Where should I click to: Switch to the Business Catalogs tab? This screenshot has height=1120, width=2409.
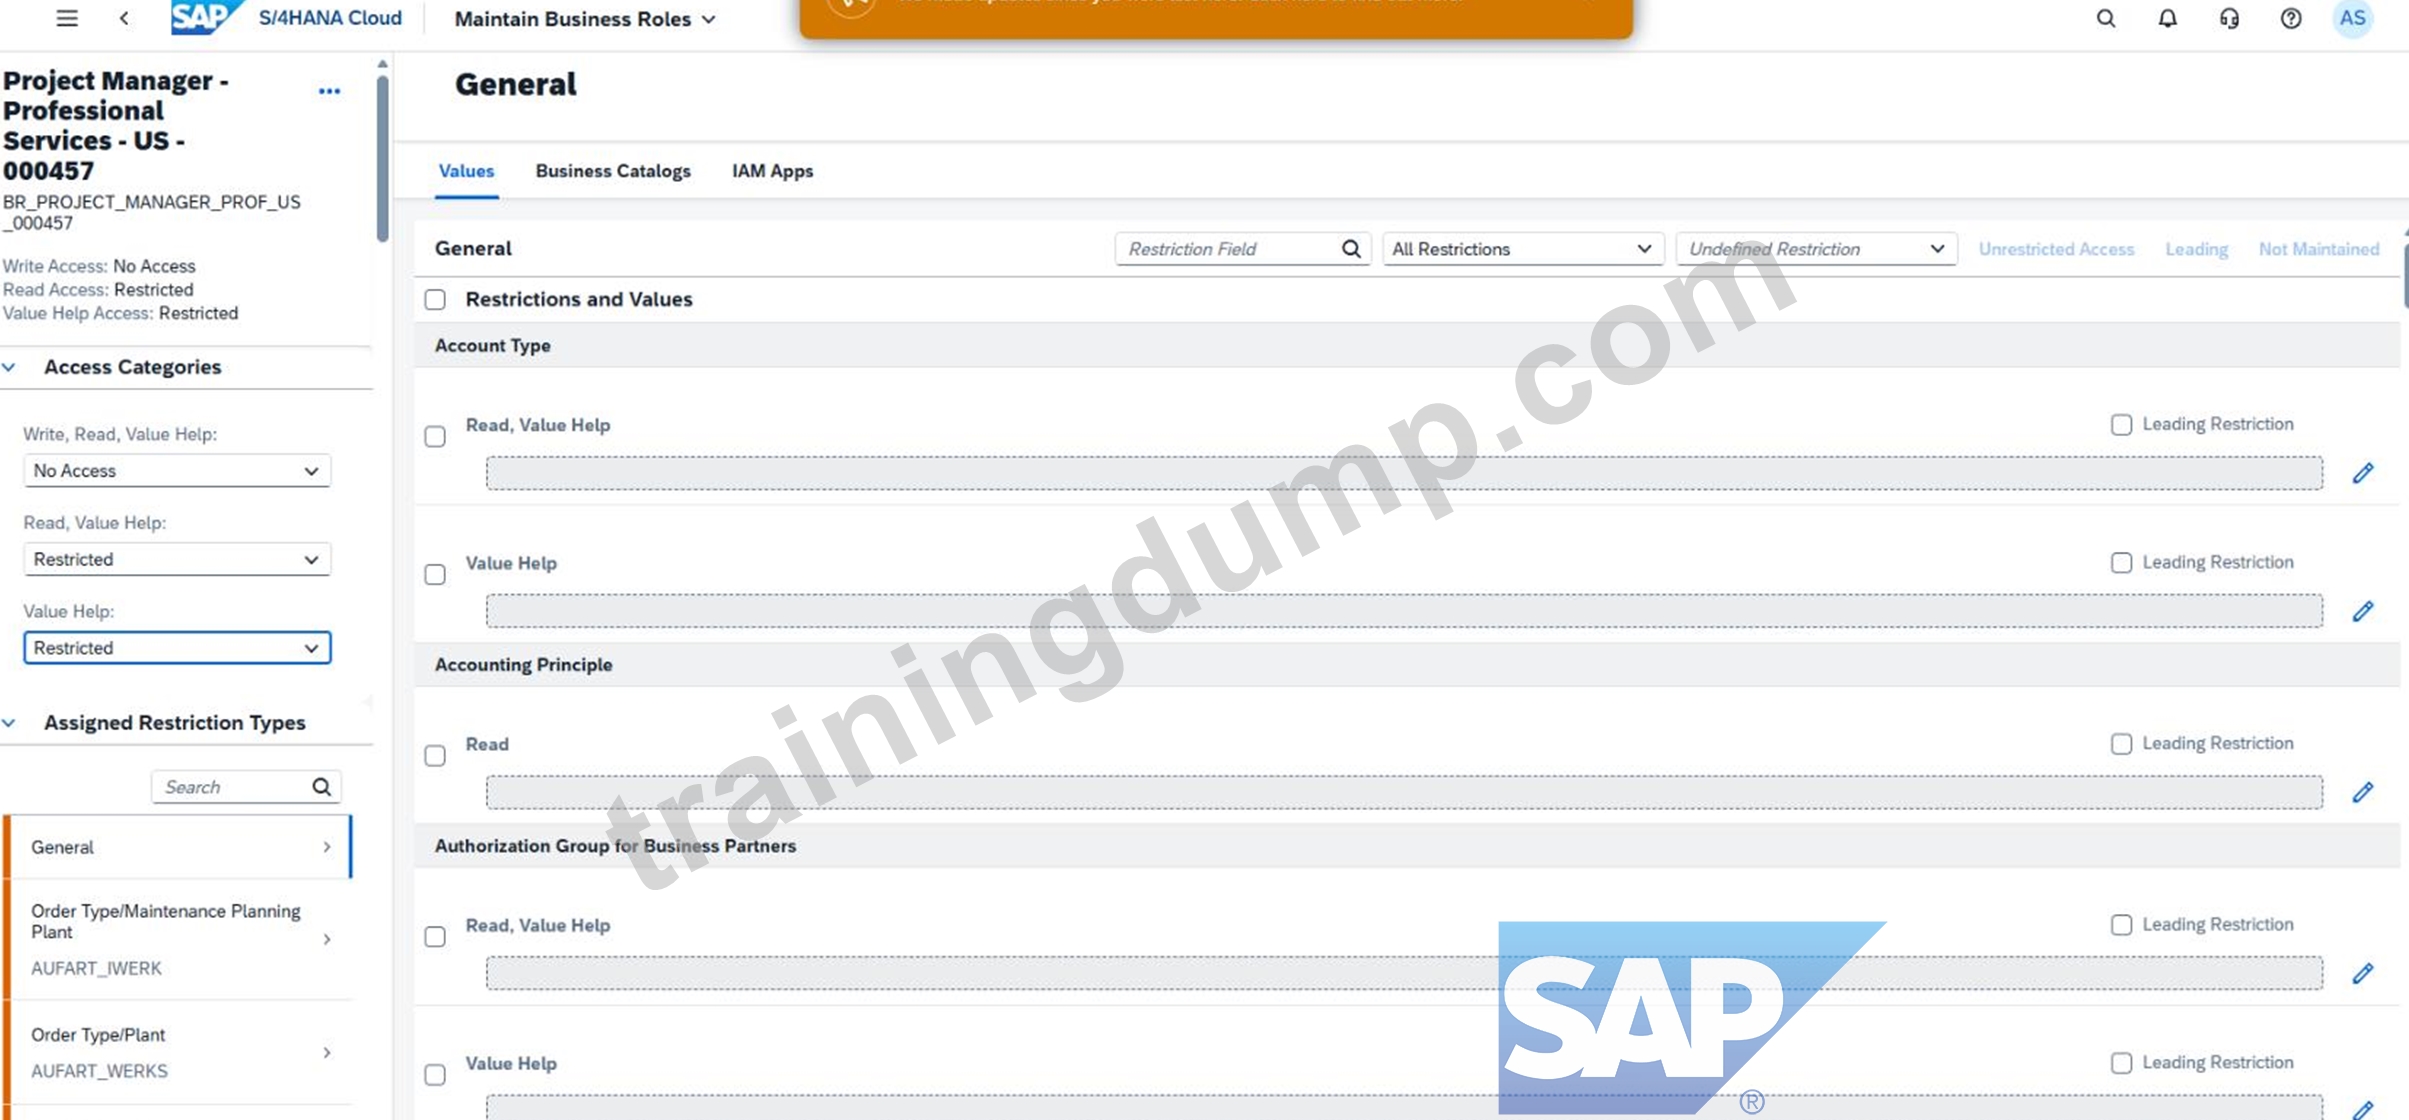tap(613, 171)
